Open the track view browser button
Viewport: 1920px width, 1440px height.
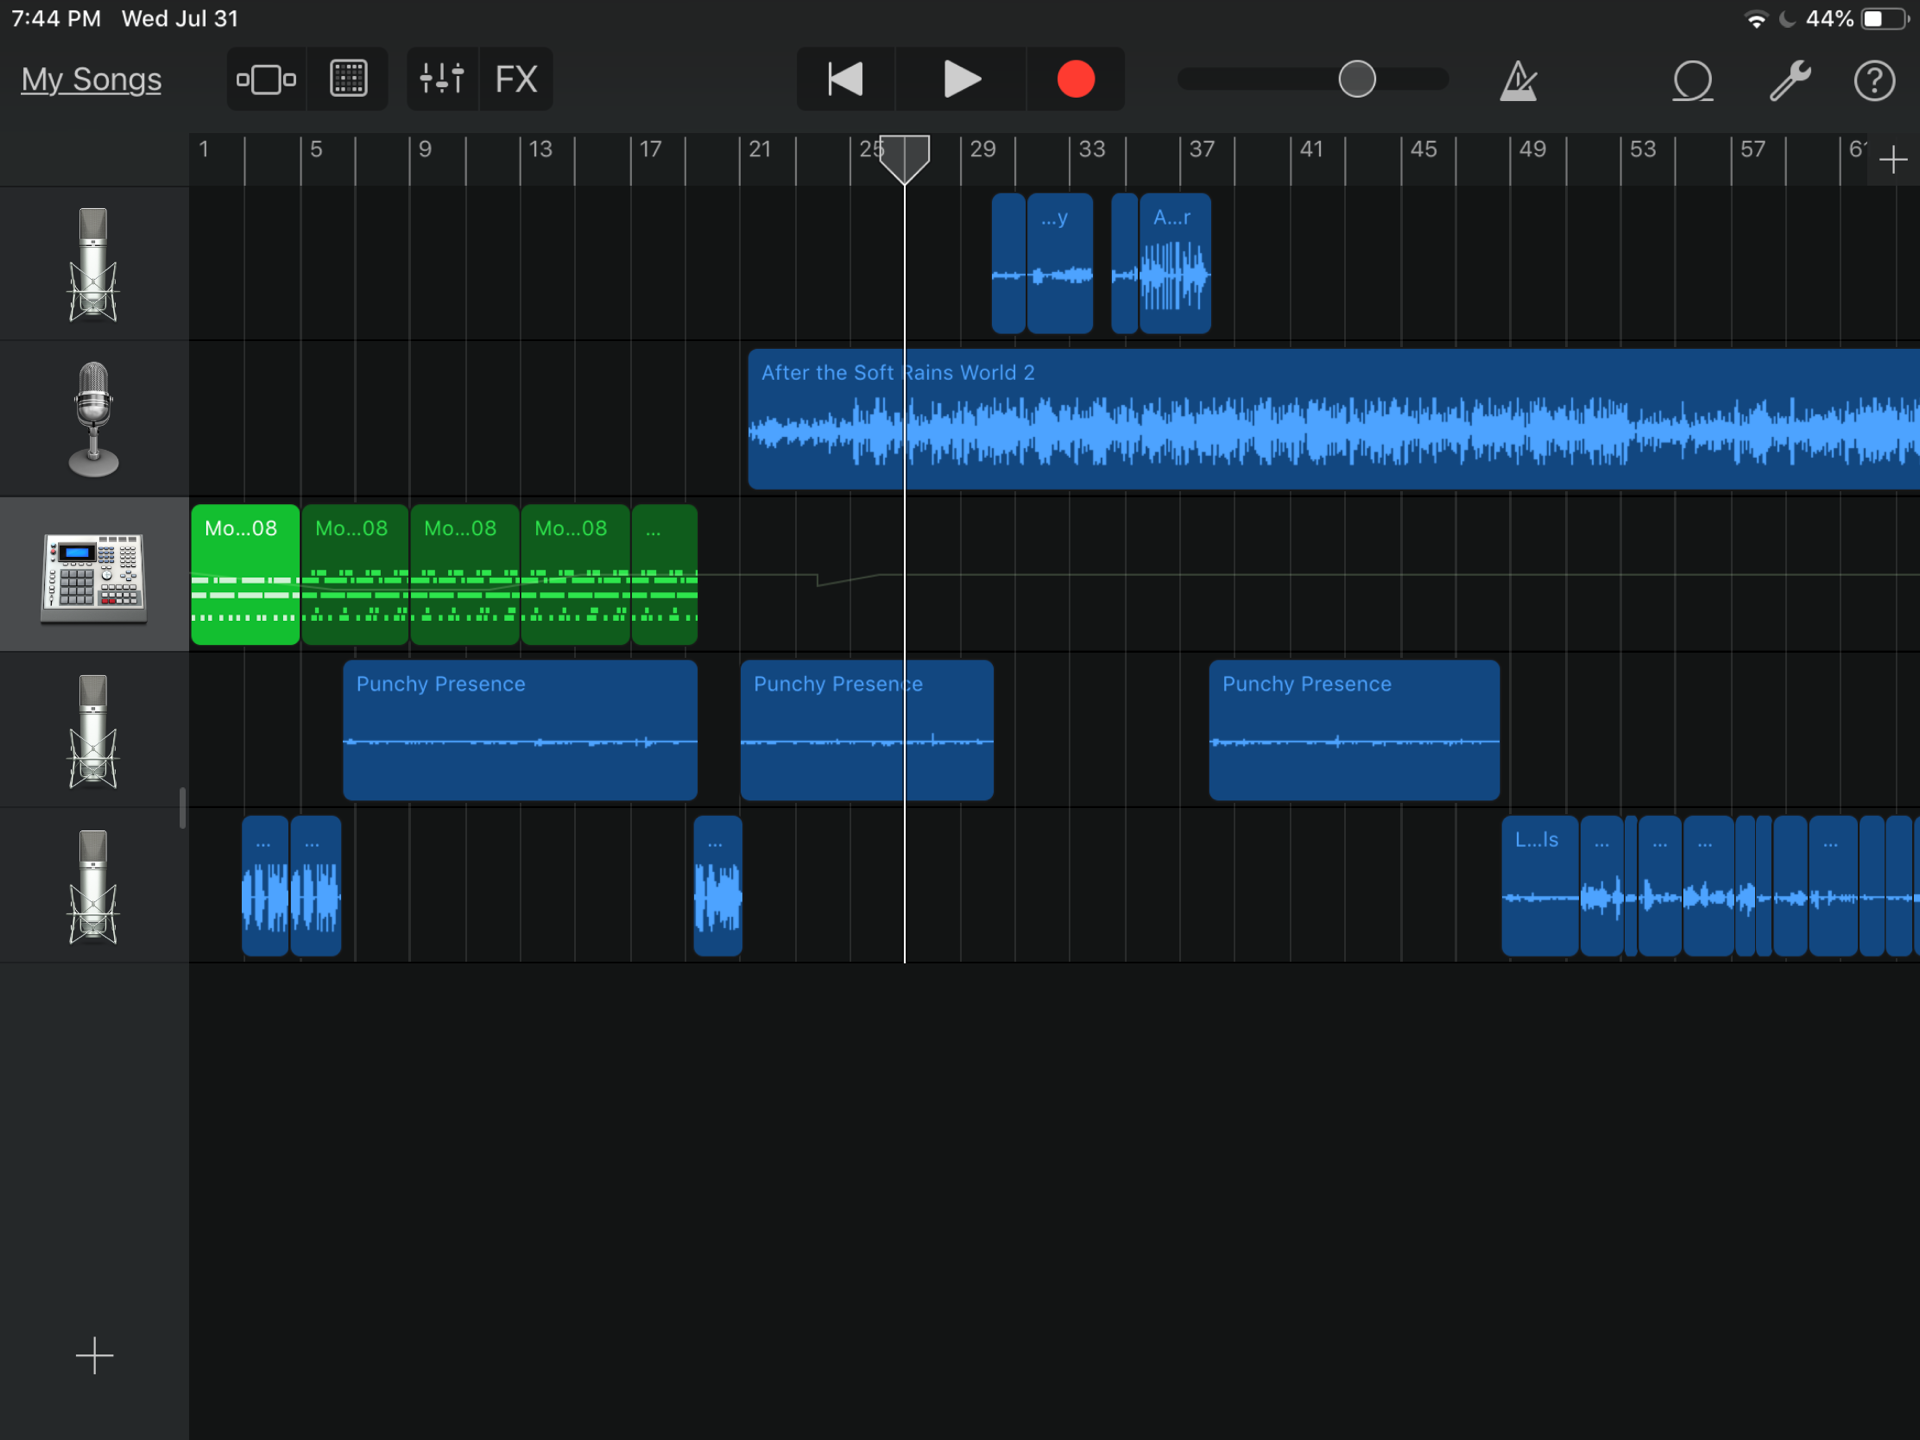[x=266, y=79]
